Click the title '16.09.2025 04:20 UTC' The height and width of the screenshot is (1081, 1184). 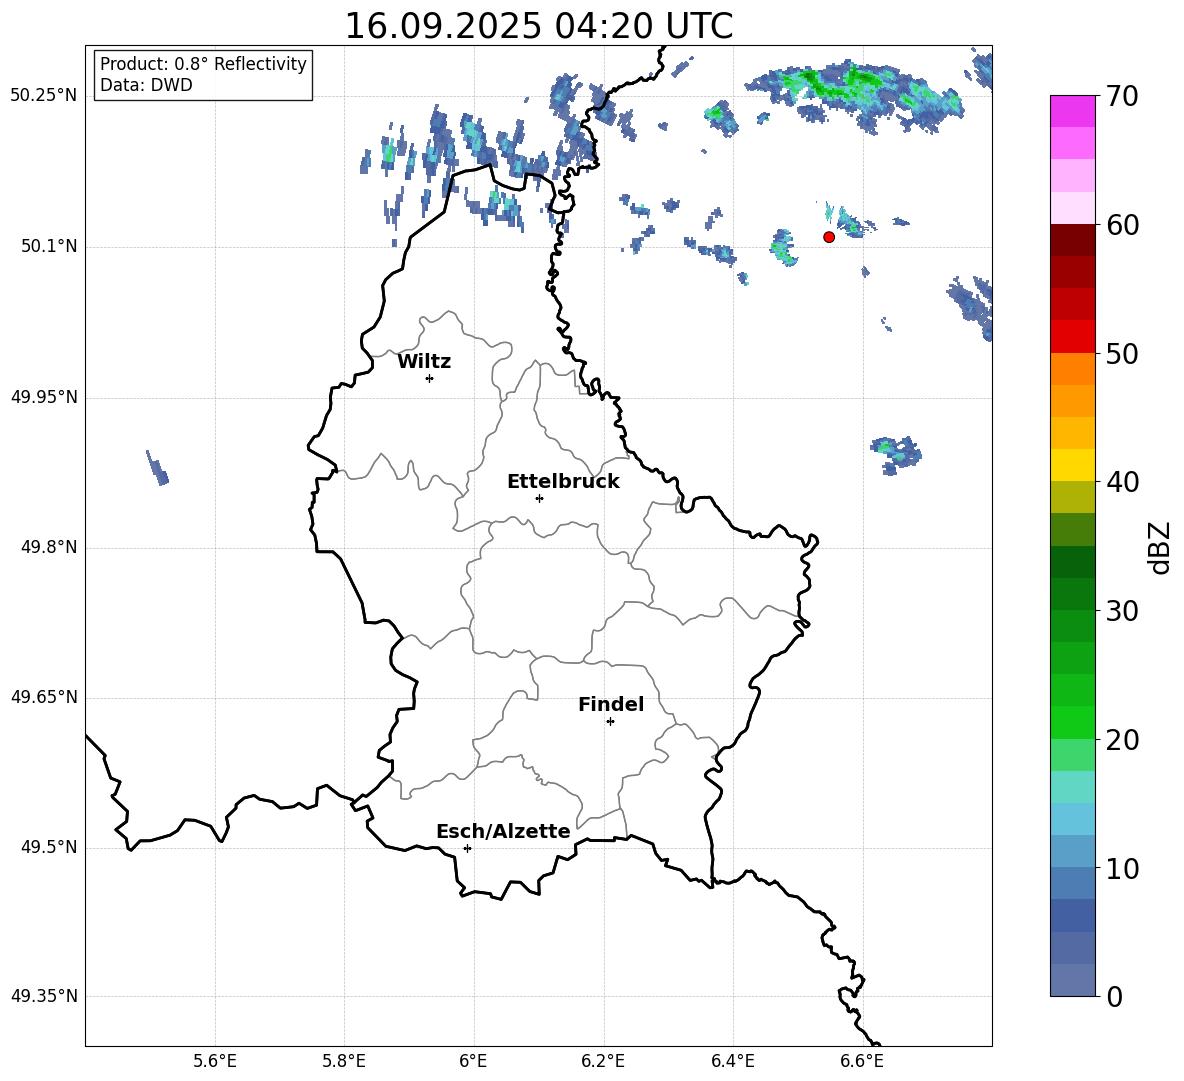(538, 26)
